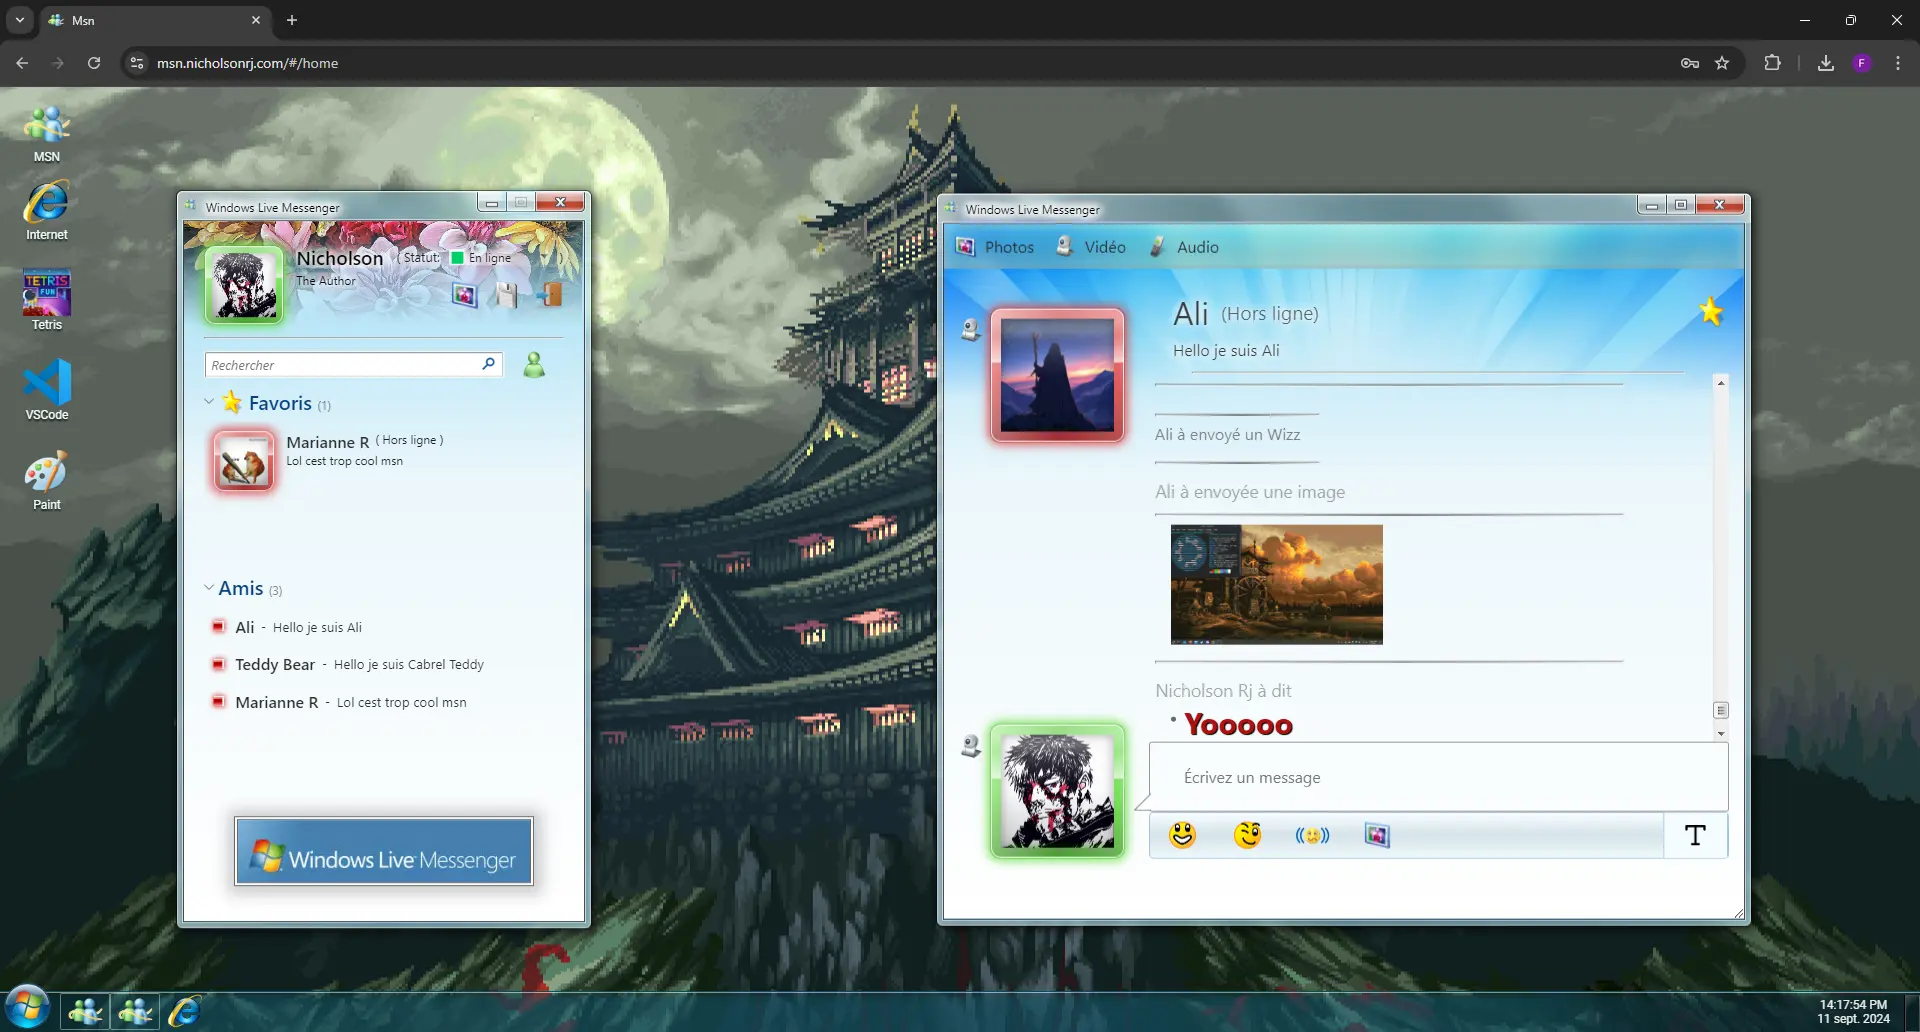This screenshot has width=1920, height=1032.
Task: Click the winking emoticon button
Action: [1247, 835]
